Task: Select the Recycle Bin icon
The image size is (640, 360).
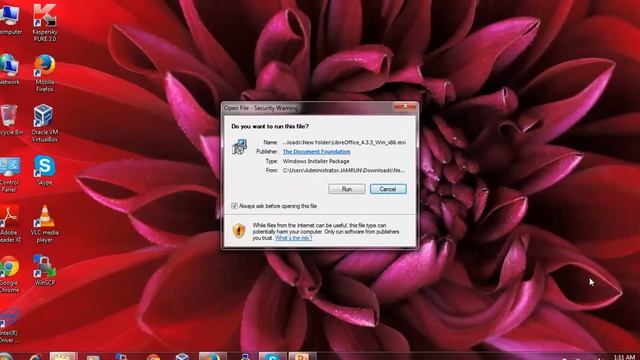Action: click(11, 120)
